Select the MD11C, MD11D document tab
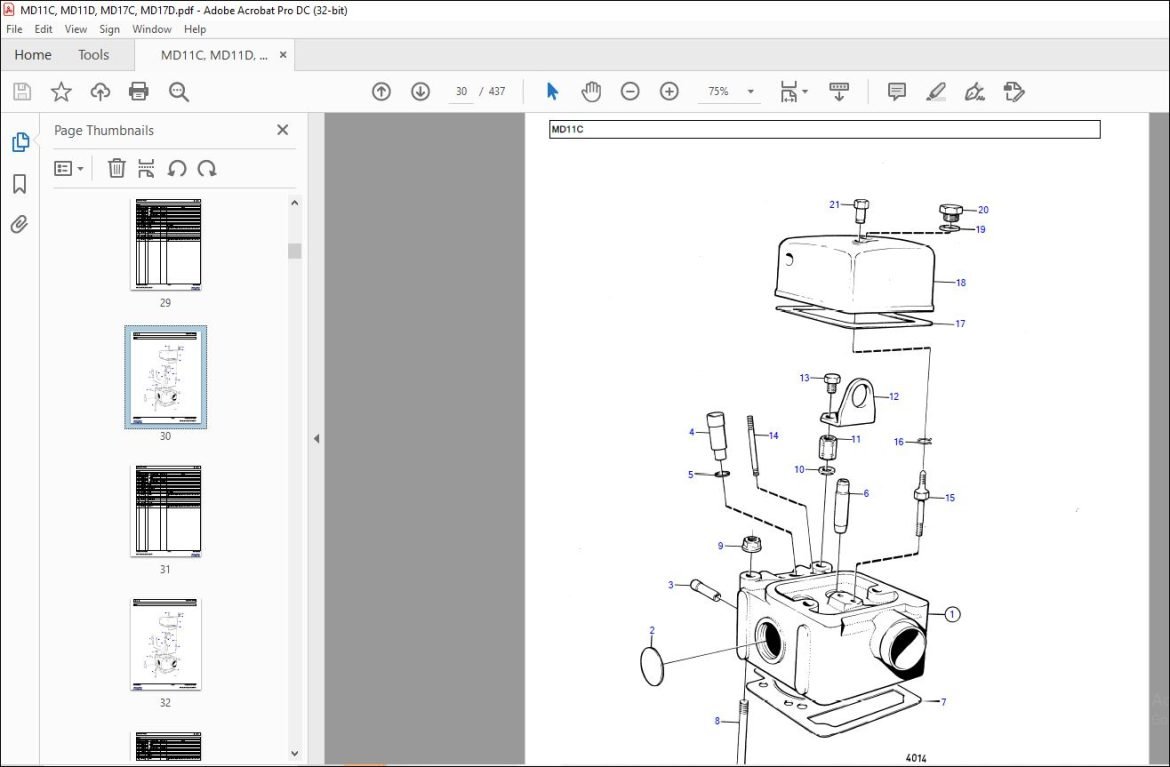 tap(213, 55)
